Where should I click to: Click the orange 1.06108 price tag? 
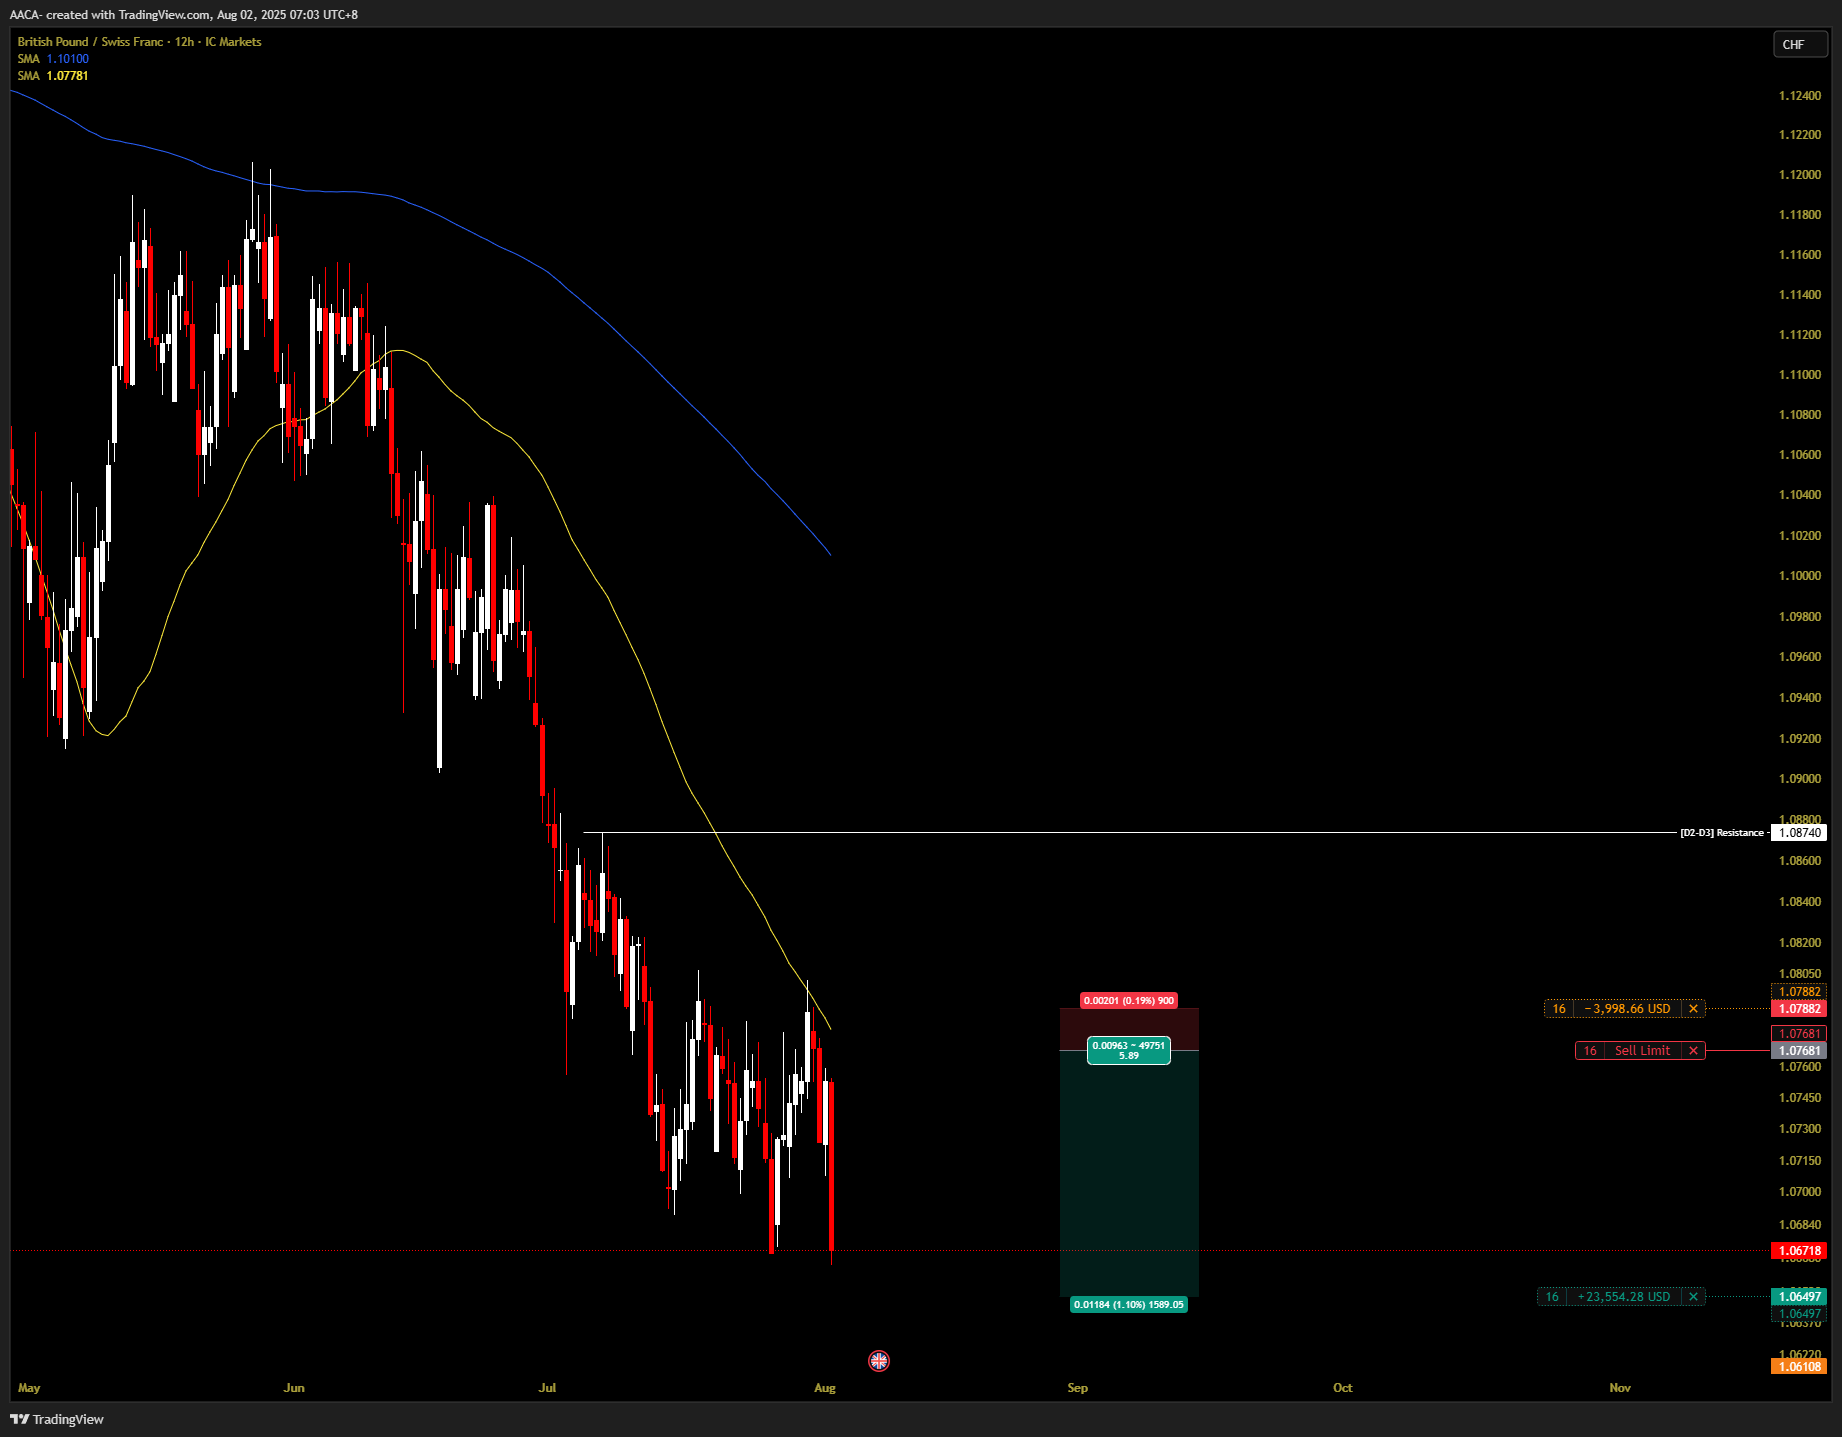(1799, 1366)
